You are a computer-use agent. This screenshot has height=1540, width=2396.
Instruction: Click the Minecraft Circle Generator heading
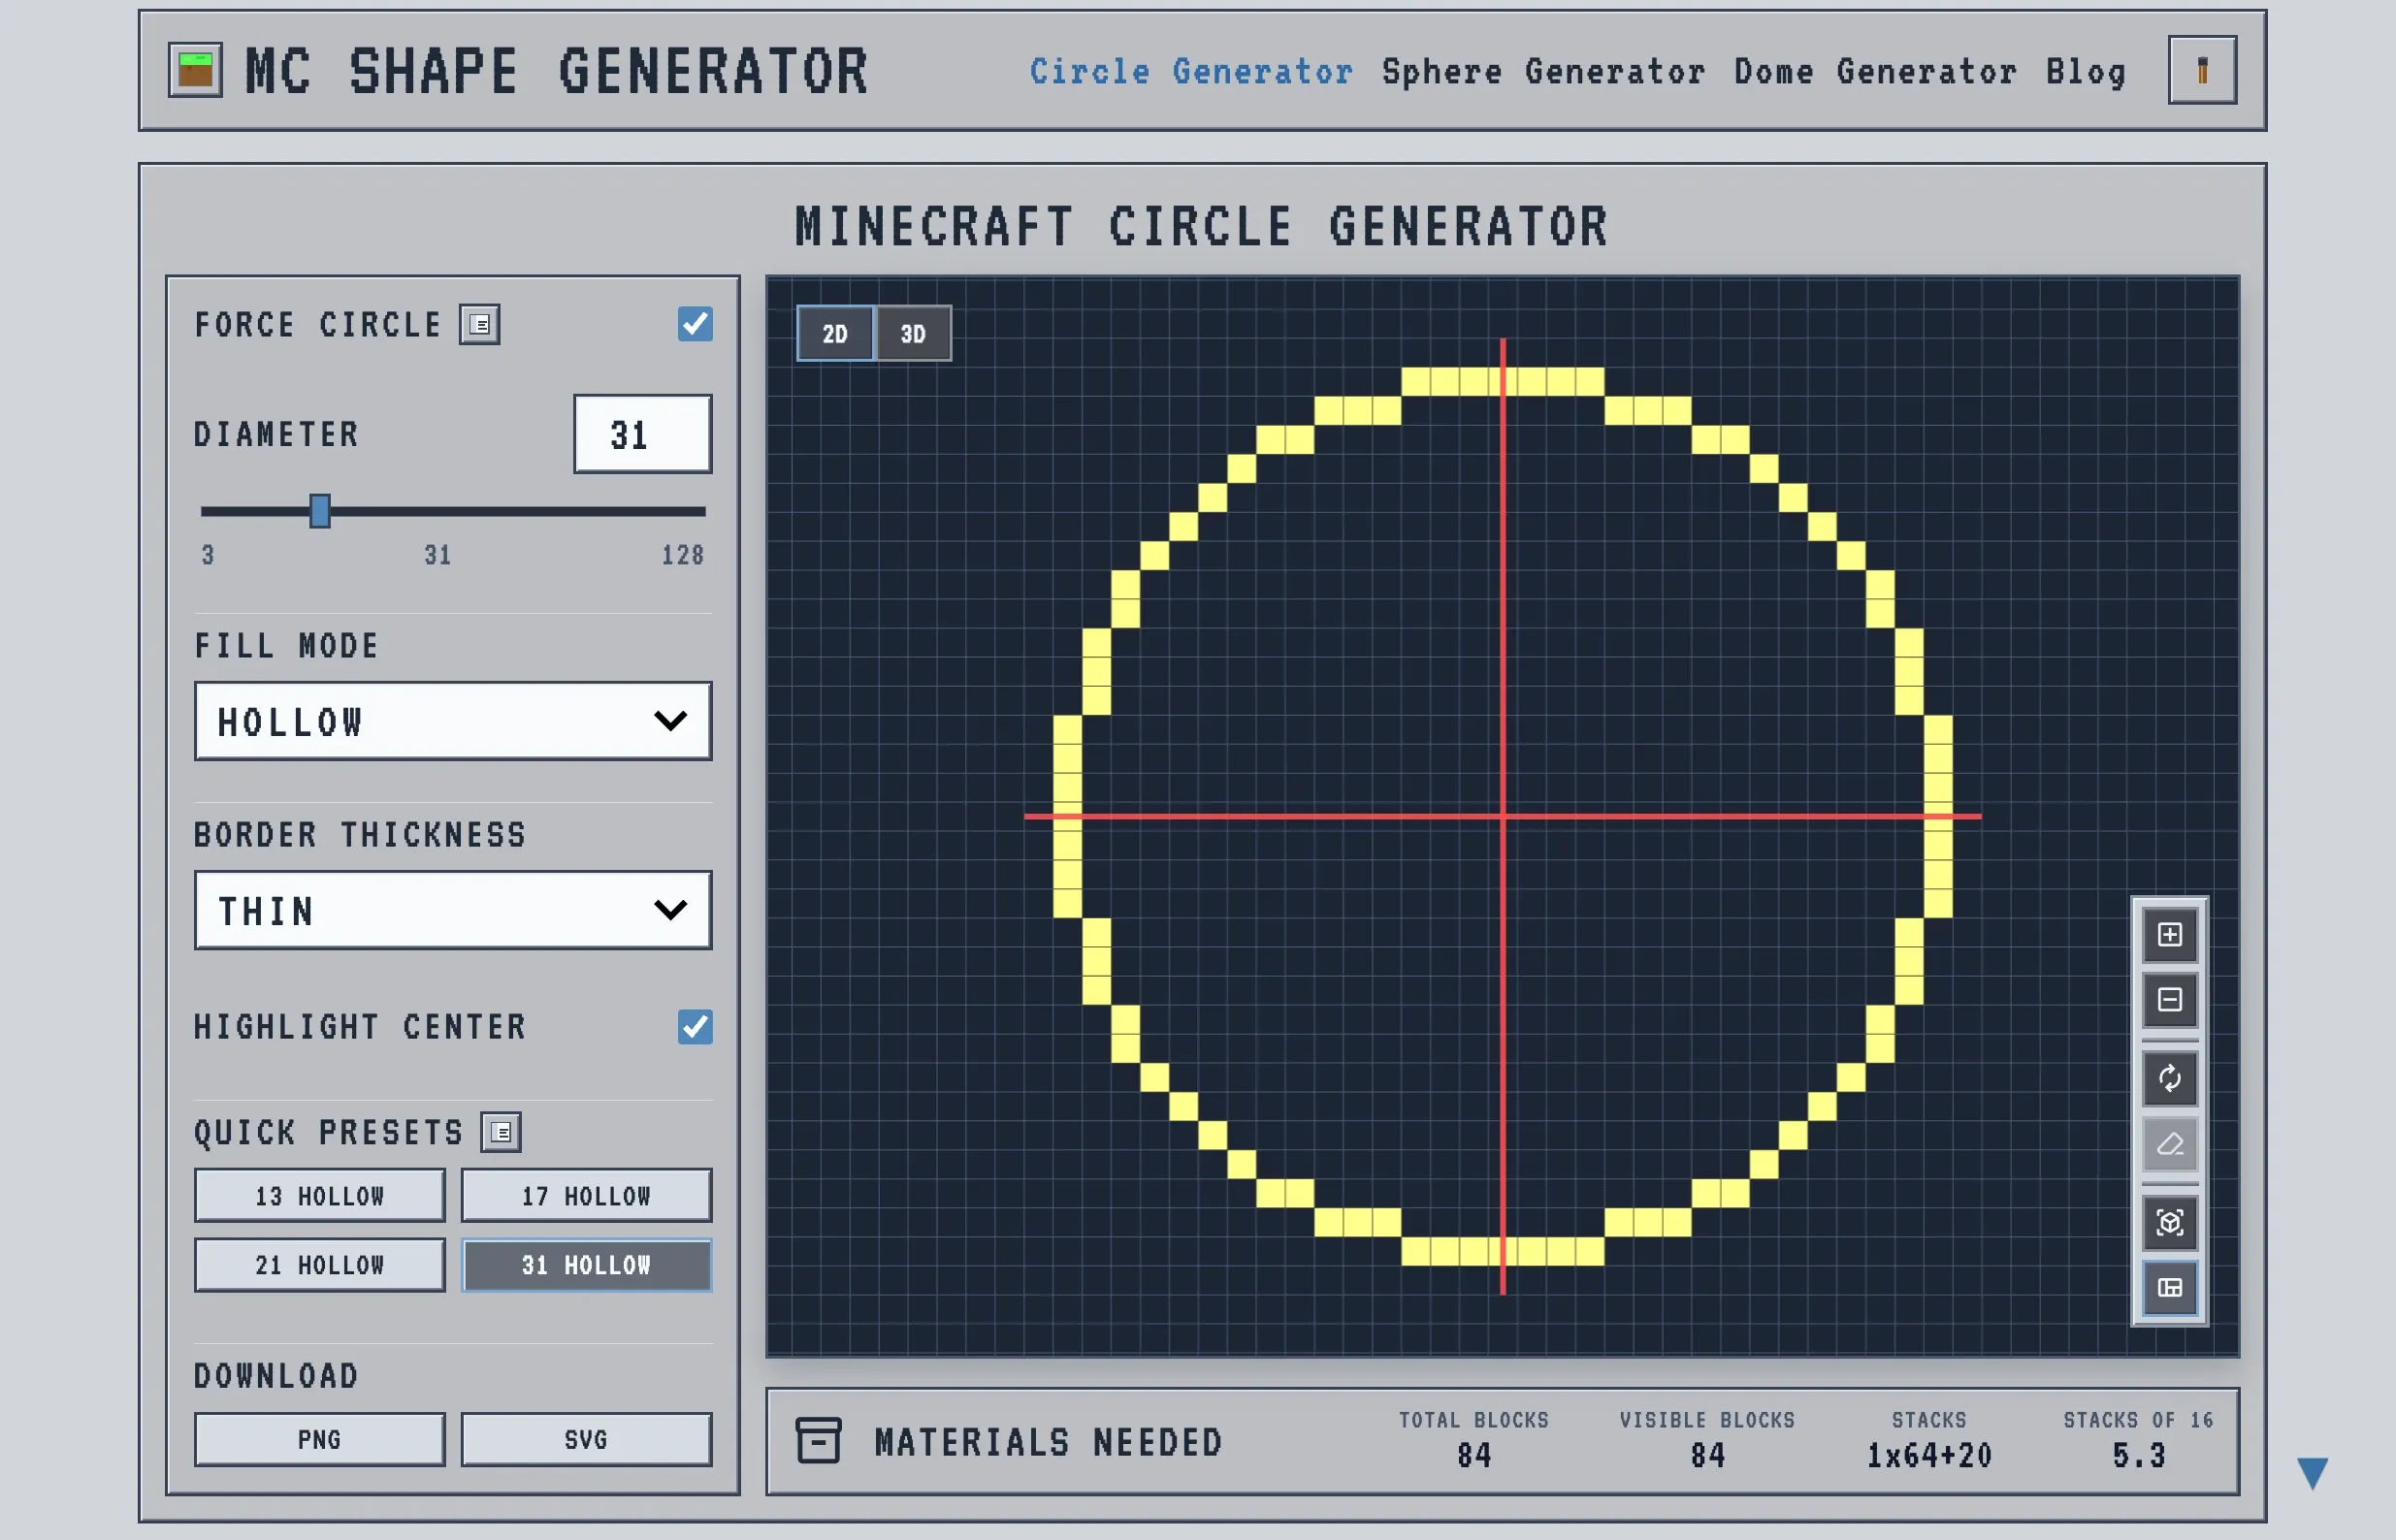(x=1202, y=226)
